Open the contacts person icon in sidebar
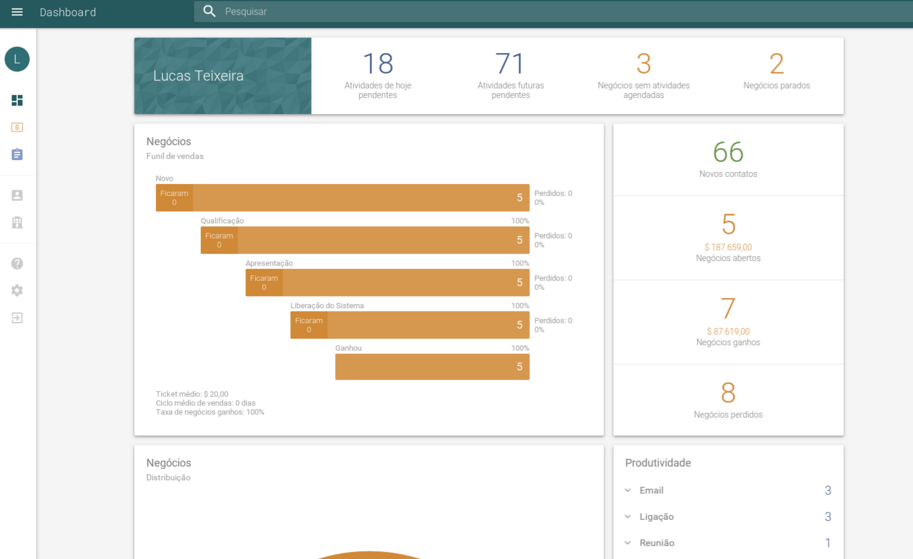 [x=17, y=195]
